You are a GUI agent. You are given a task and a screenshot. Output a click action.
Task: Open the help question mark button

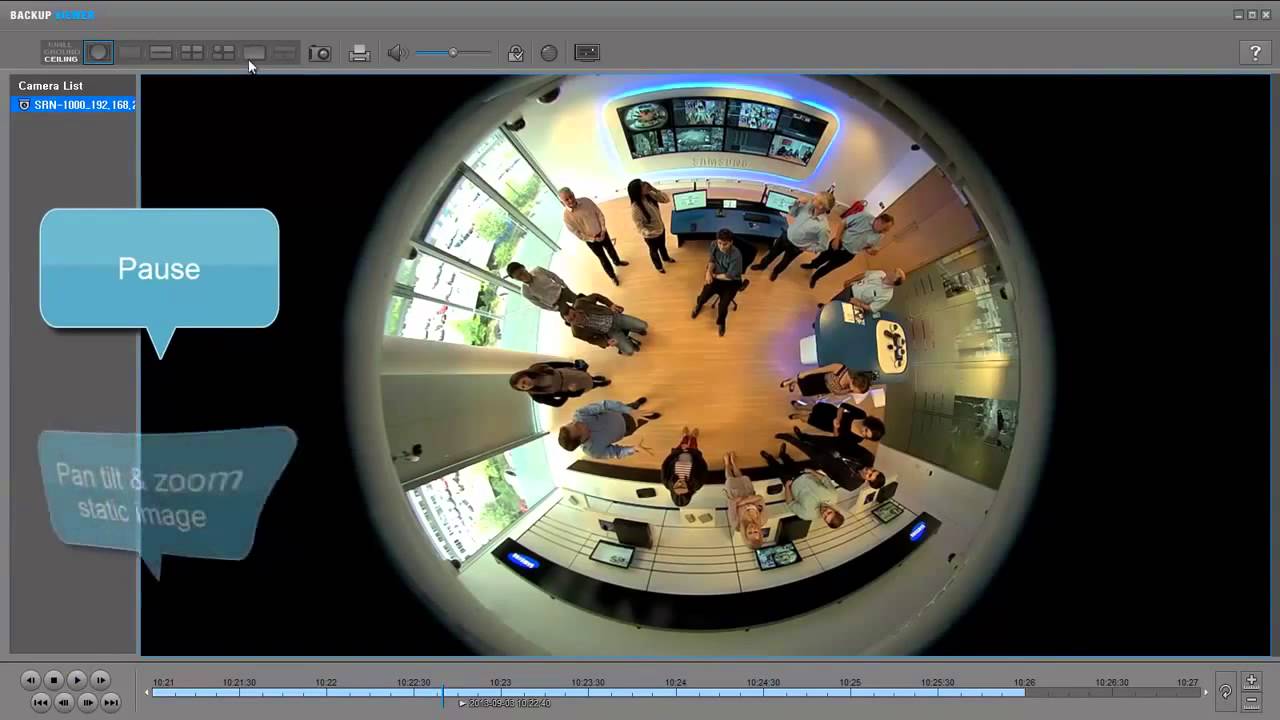coord(1255,53)
